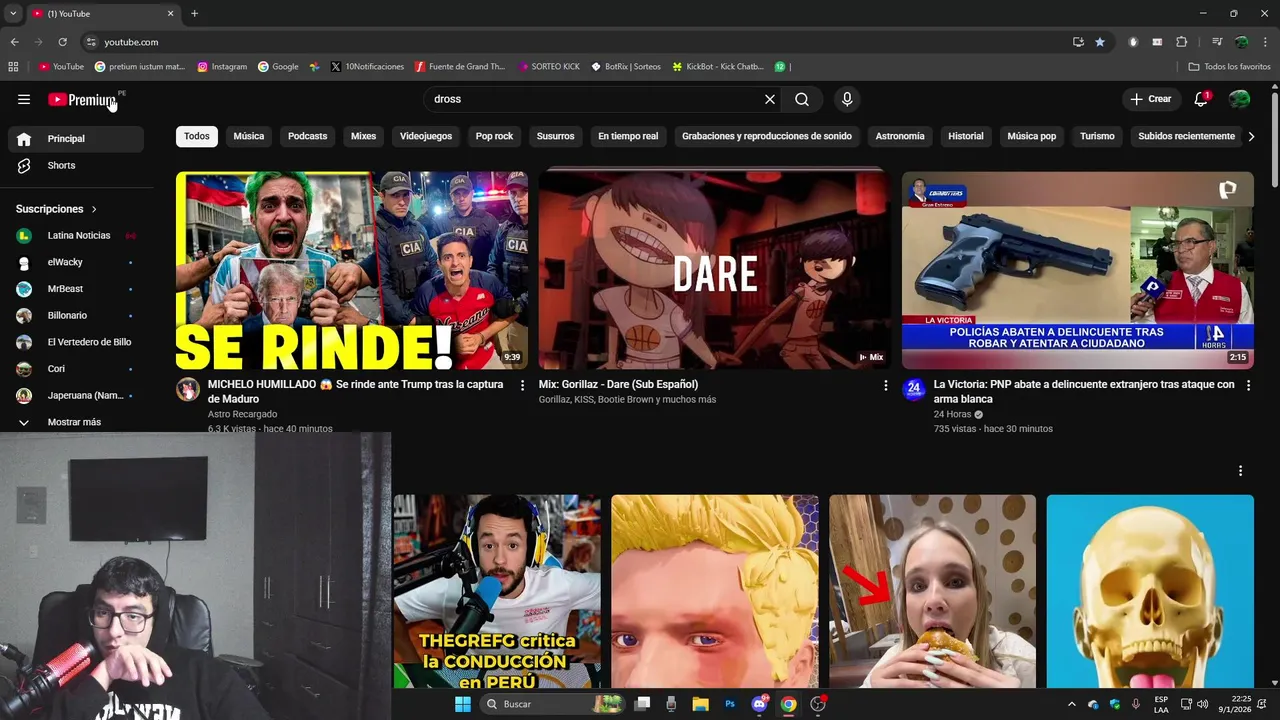Screen dimensions: 1280x720
Task: Open the account avatar menu
Action: 1239,99
